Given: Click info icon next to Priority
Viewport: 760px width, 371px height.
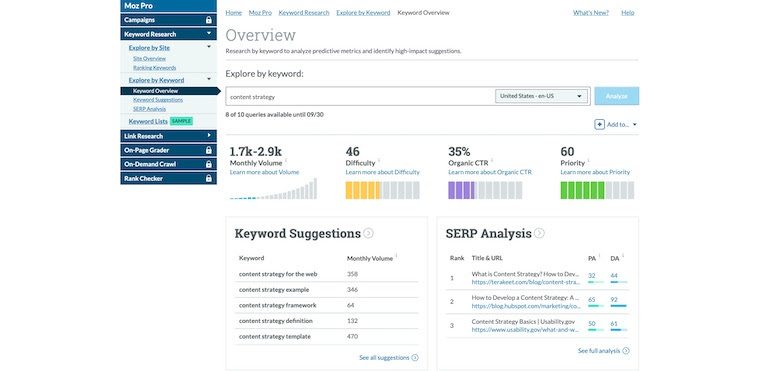Looking at the screenshot, I should (x=588, y=161).
